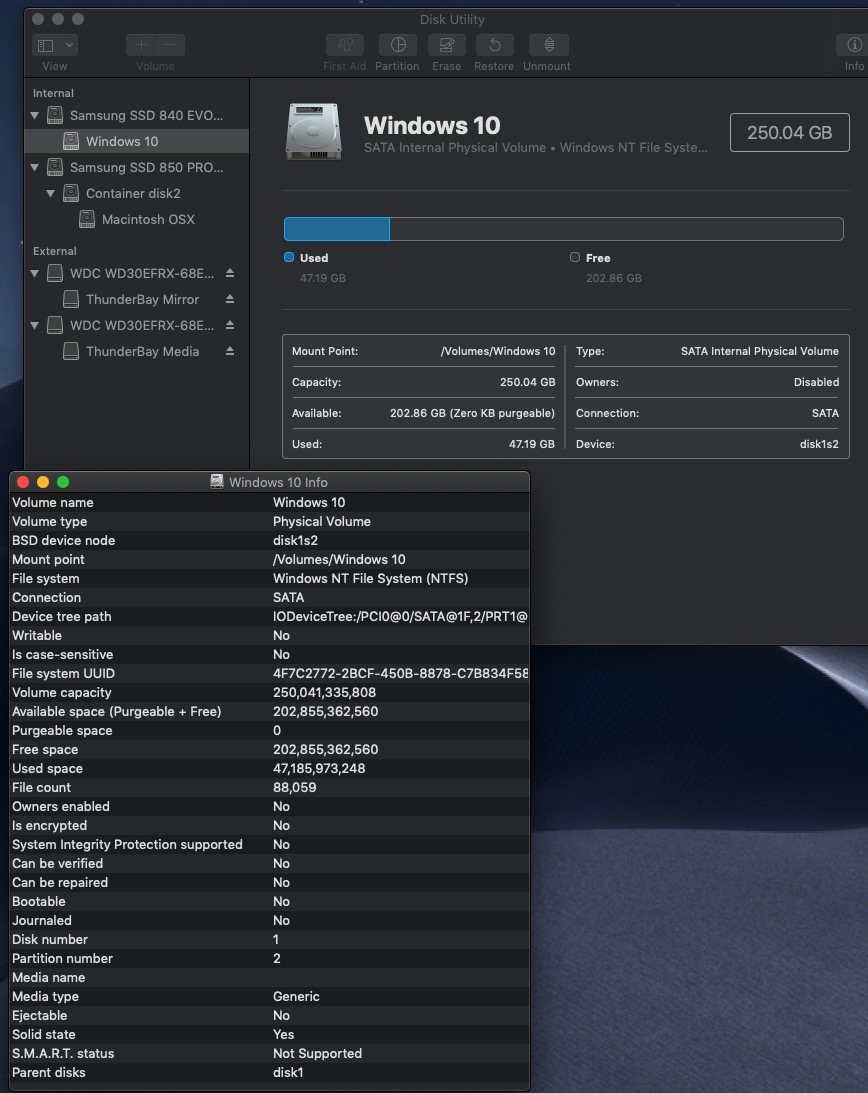Close the Windows 10 Info window
The width and height of the screenshot is (868, 1093).
23,482
